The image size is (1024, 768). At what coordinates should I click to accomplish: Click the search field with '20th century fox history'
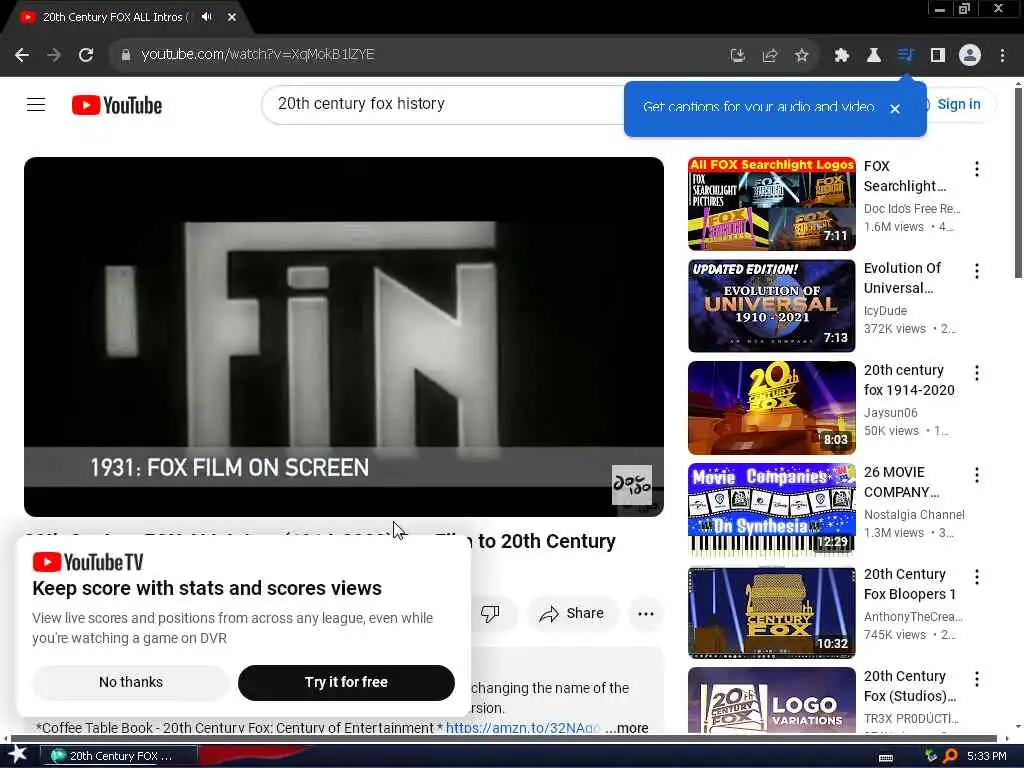click(444, 104)
